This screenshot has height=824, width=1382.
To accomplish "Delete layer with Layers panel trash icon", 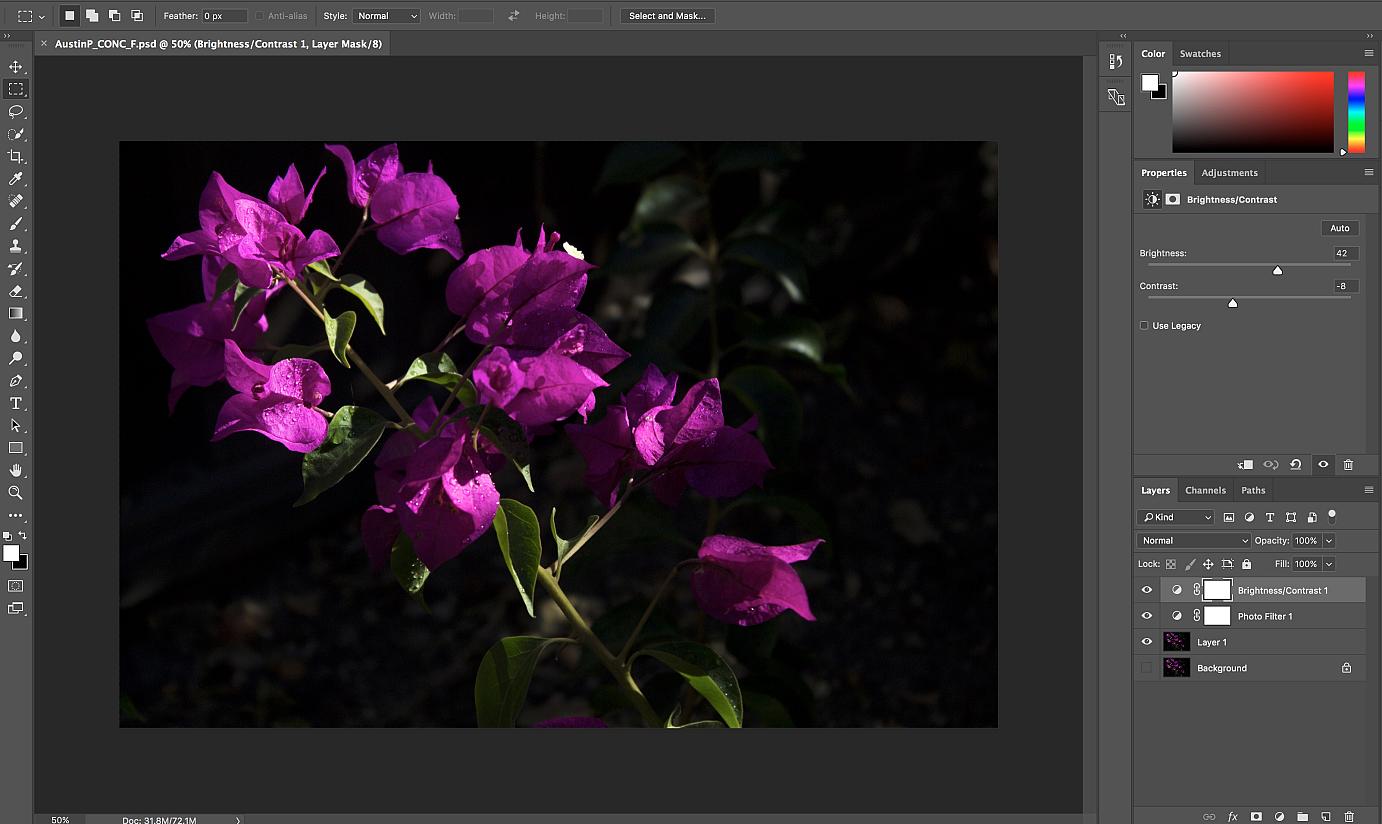I will click(1349, 816).
